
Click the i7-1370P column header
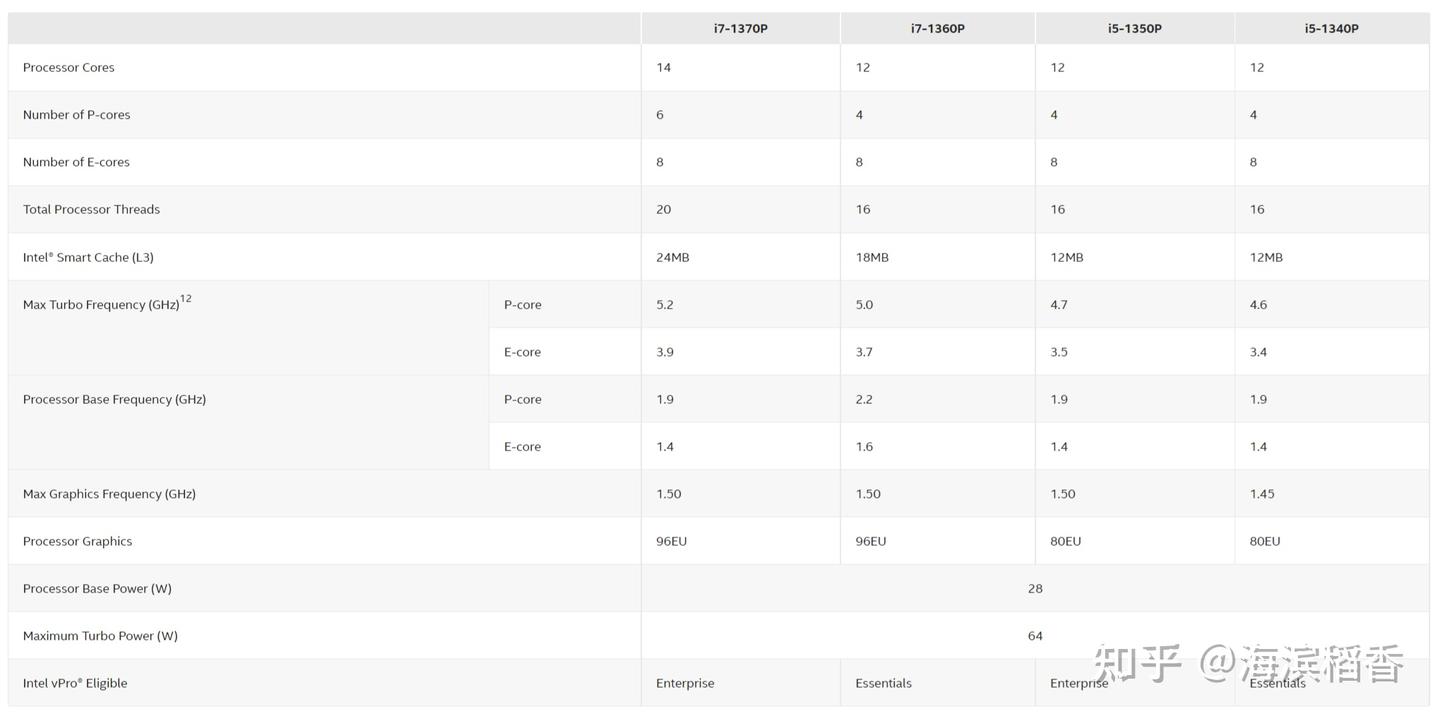[x=740, y=29]
